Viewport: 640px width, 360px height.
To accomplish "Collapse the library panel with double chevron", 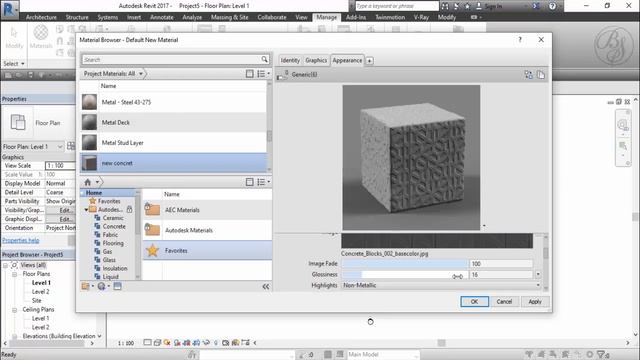I will (266, 287).
